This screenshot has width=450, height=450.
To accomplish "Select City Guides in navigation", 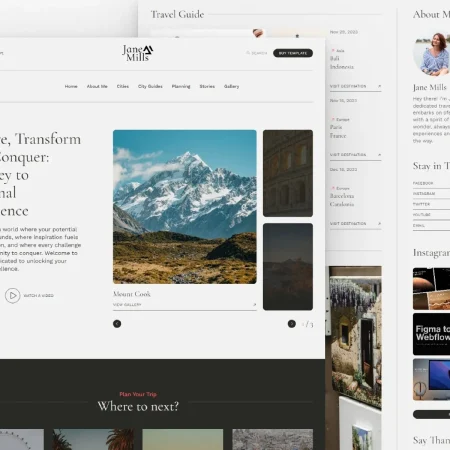I will pos(150,86).
